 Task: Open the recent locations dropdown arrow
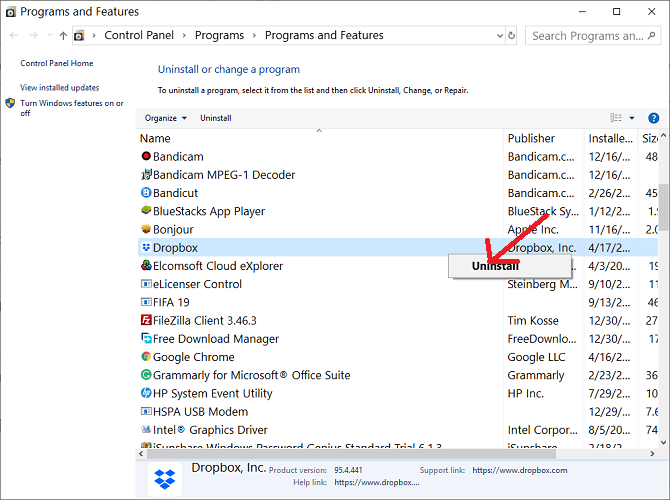coord(50,35)
